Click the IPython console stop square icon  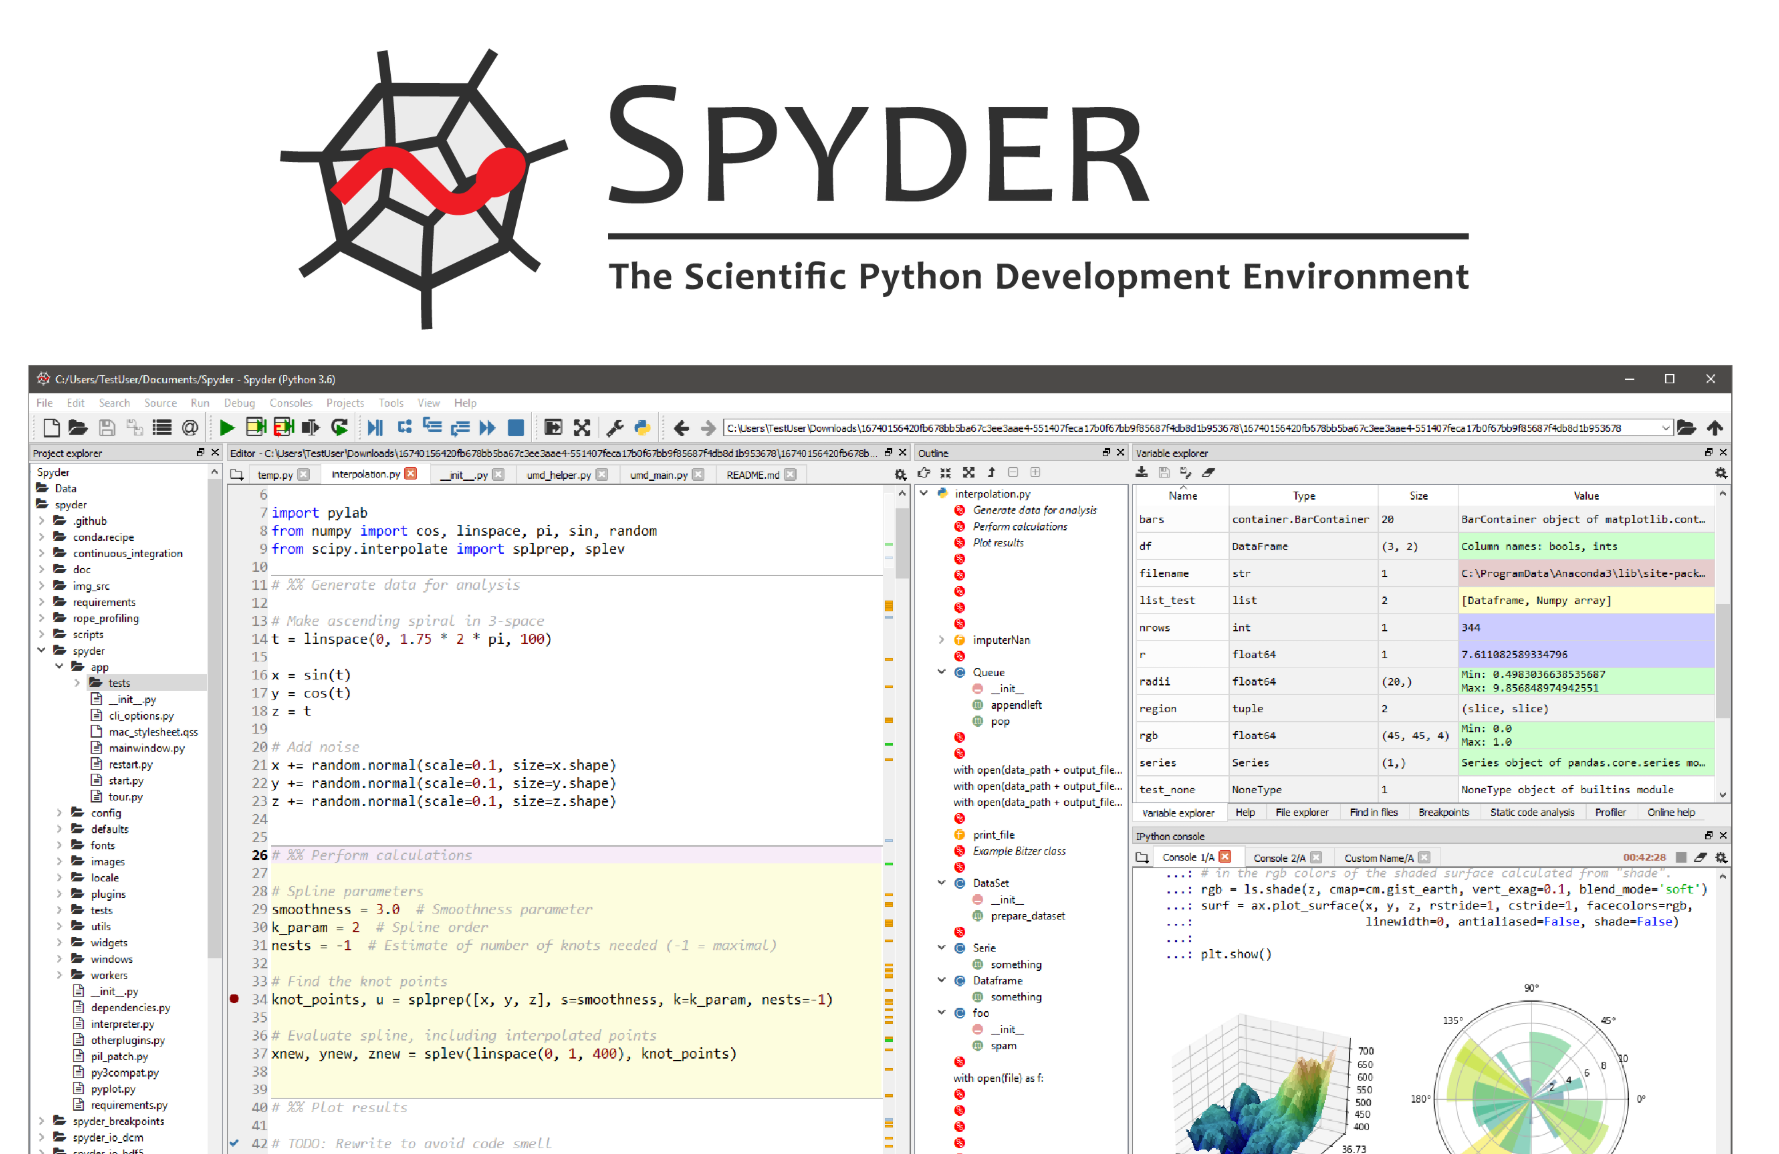1681,857
